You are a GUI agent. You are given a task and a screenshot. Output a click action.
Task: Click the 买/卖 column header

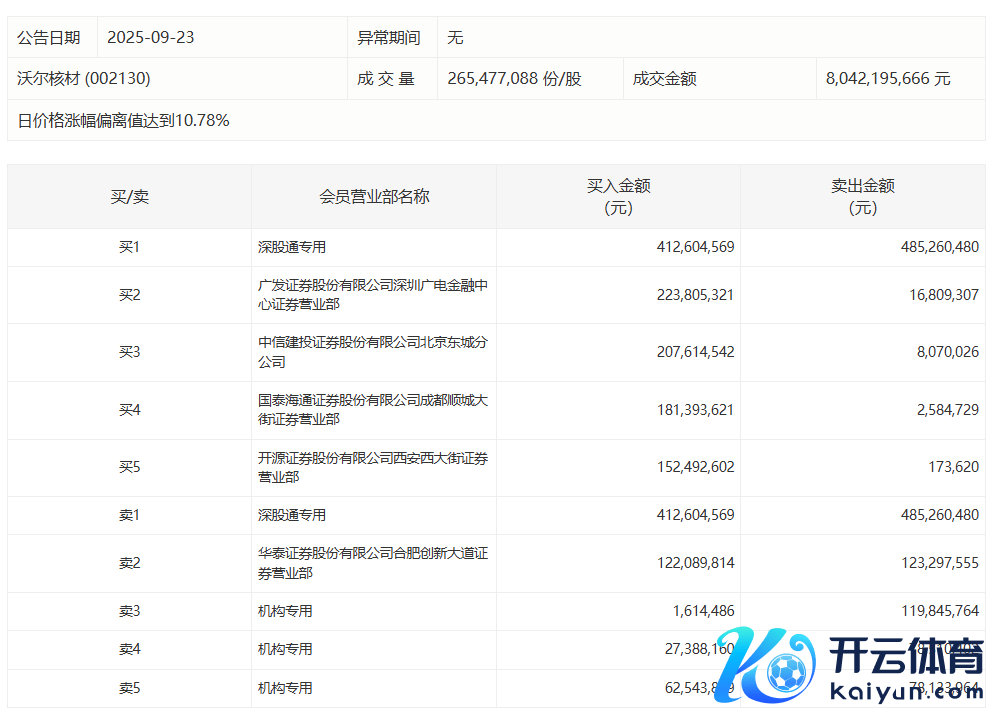pos(129,197)
